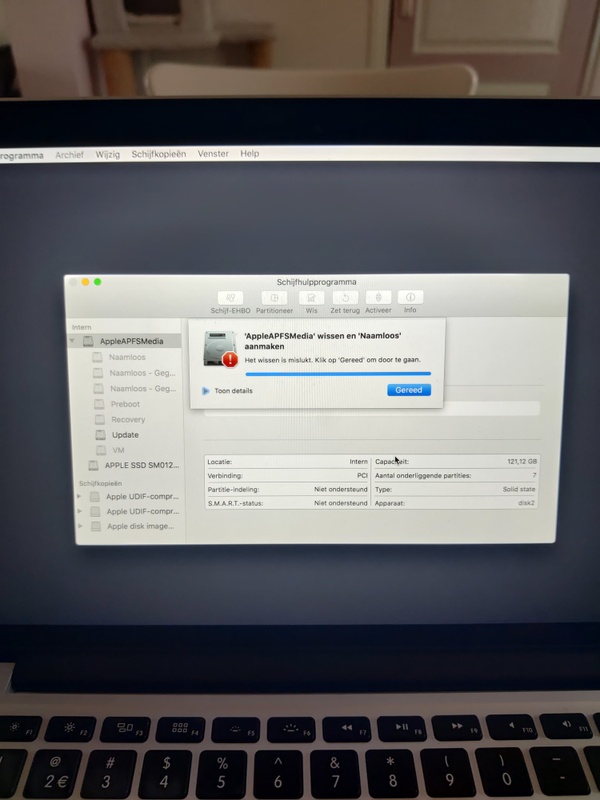Viewport: 600px width, 800px height.
Task: Click the Wis erase toolbar icon
Action: pos(311,297)
